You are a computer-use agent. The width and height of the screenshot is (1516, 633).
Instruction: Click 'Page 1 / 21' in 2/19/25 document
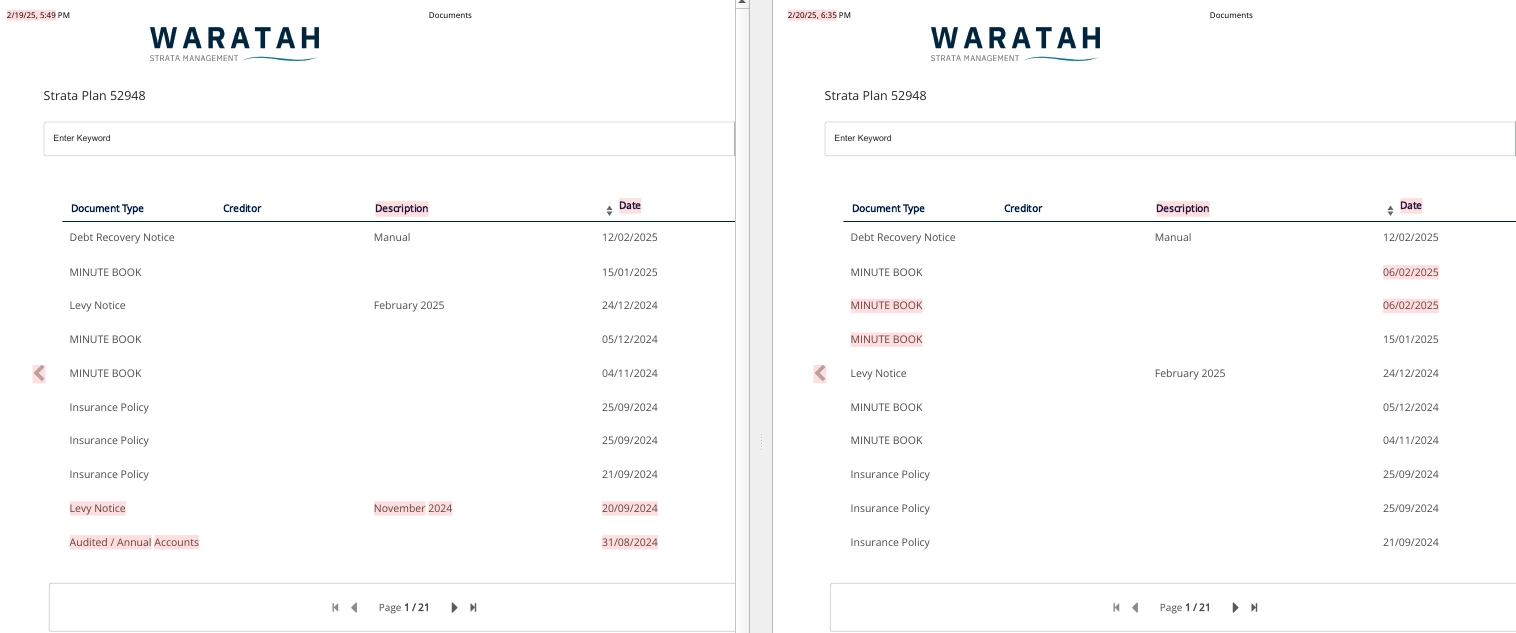[404, 607]
